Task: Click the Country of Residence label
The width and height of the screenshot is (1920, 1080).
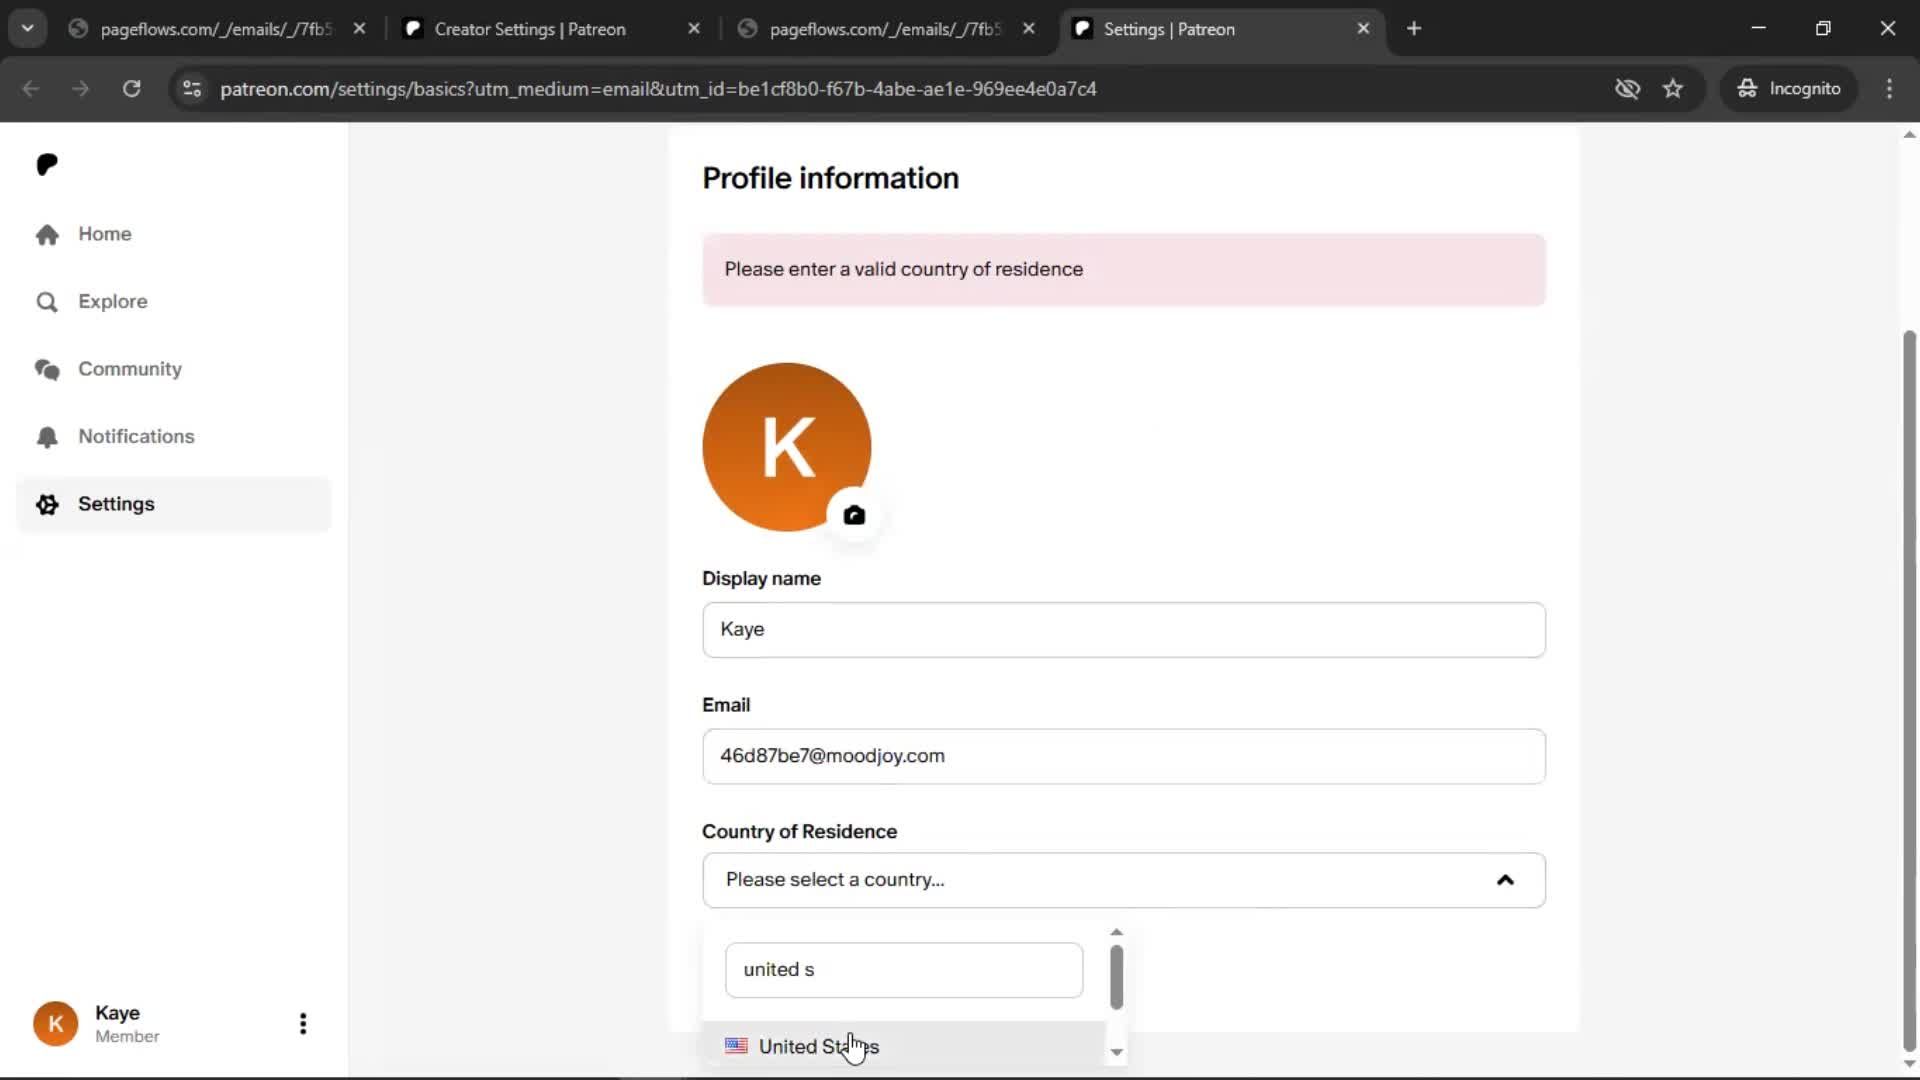Action: (799, 832)
